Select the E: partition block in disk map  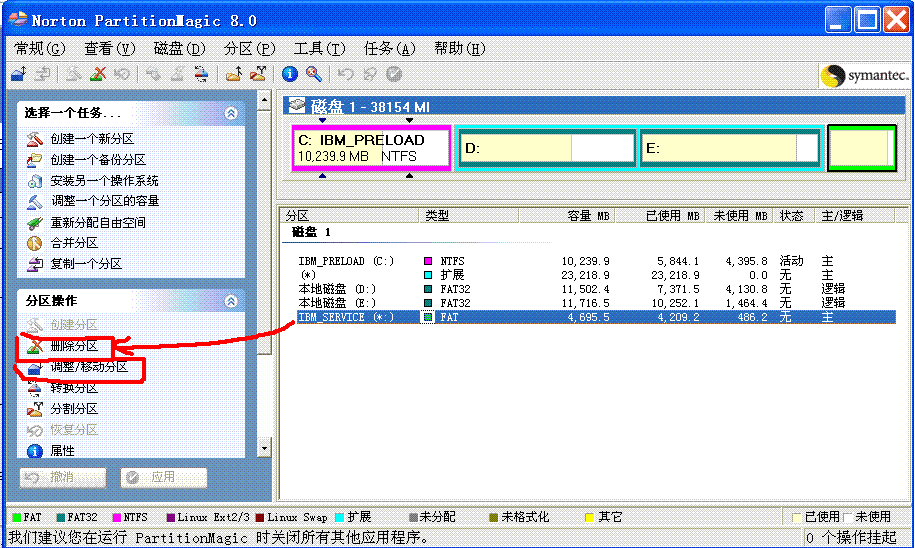pyautogui.click(x=731, y=148)
